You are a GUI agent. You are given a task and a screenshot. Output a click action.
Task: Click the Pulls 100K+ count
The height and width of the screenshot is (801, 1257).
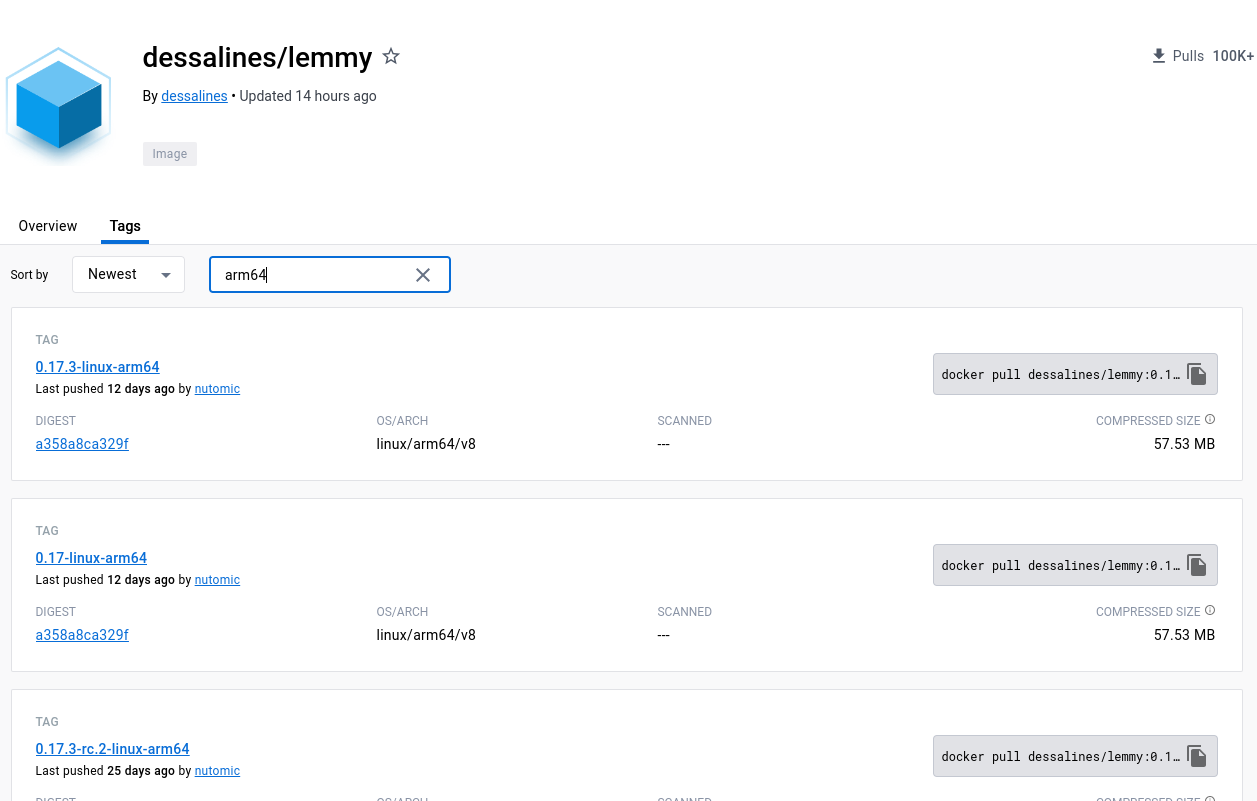point(1233,56)
